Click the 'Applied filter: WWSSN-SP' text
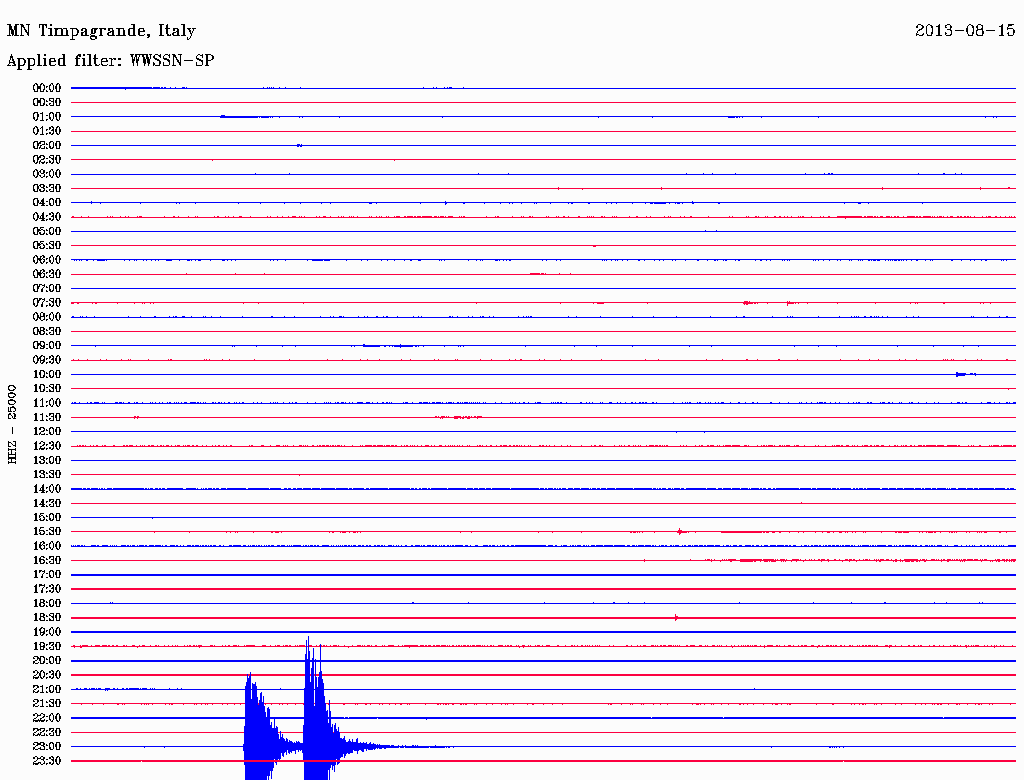This screenshot has height=780, width=1024. (x=110, y=61)
